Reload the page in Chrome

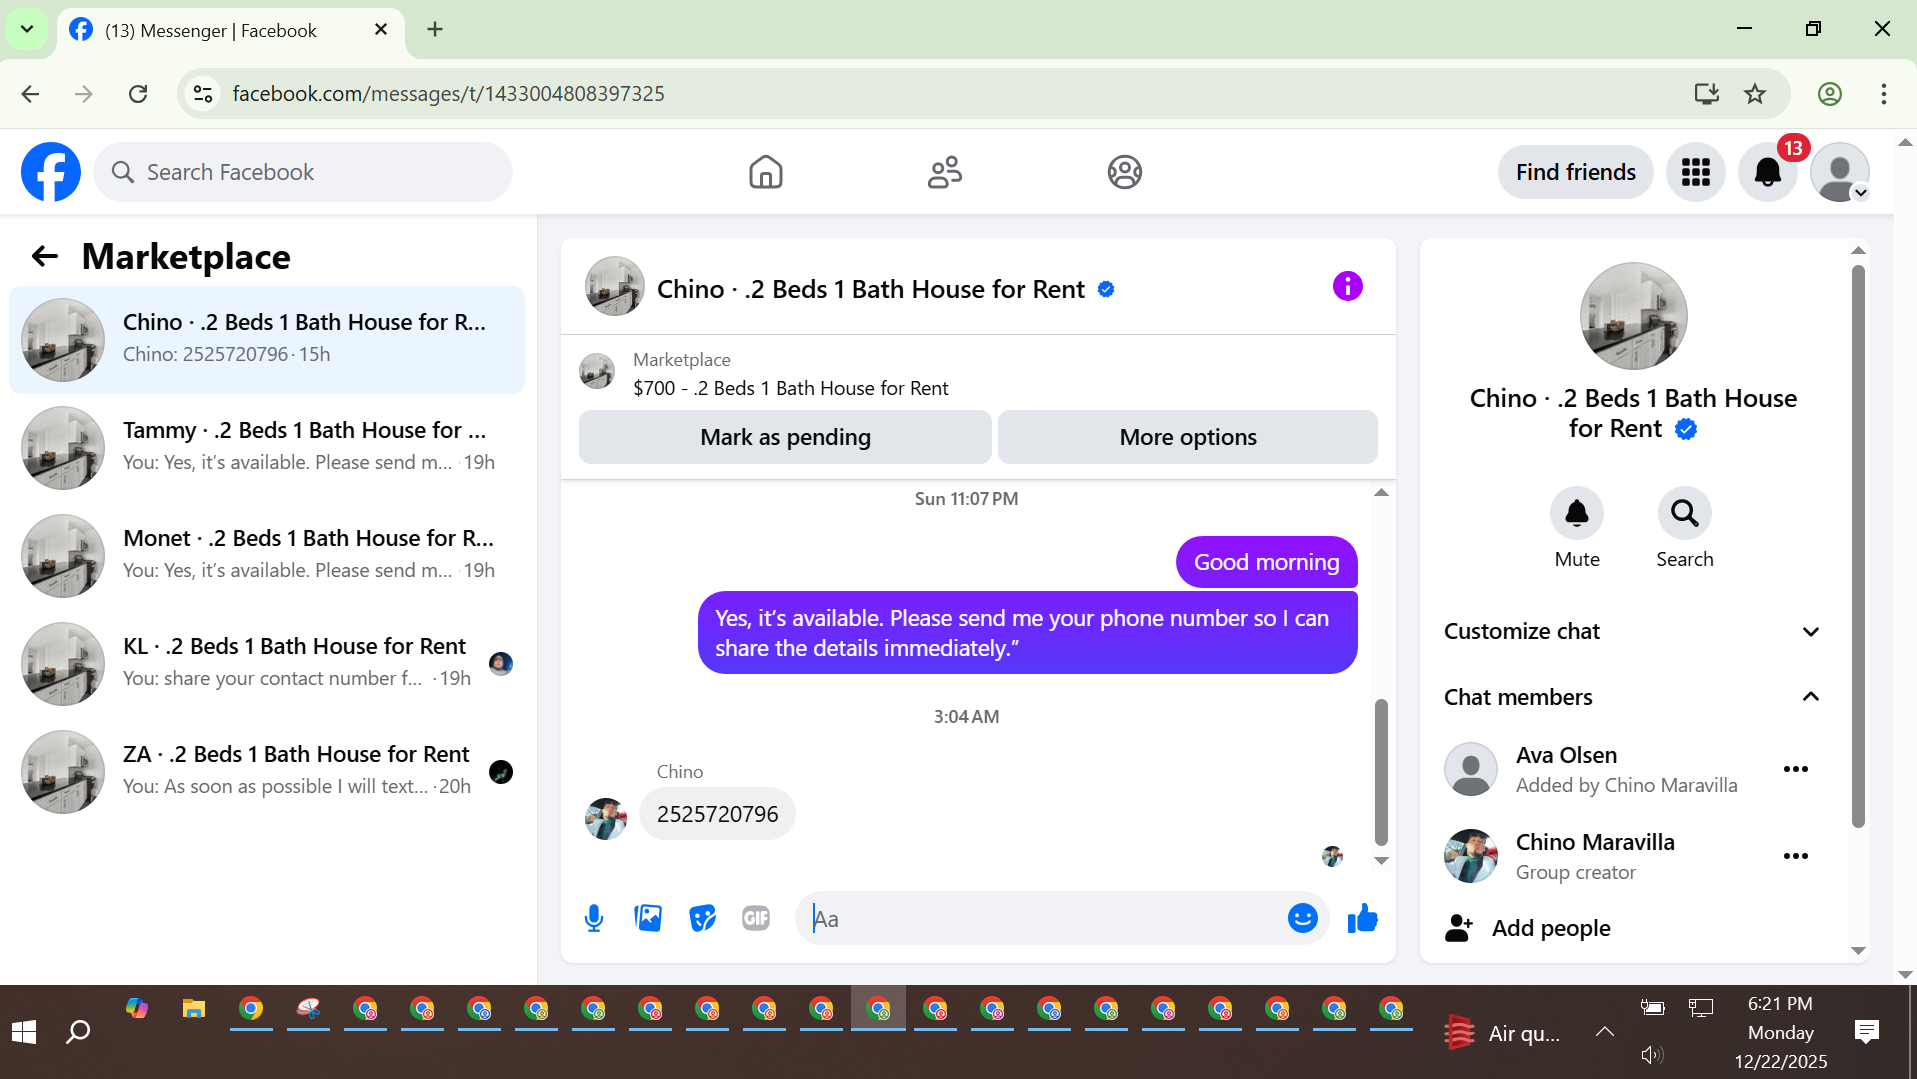click(138, 94)
